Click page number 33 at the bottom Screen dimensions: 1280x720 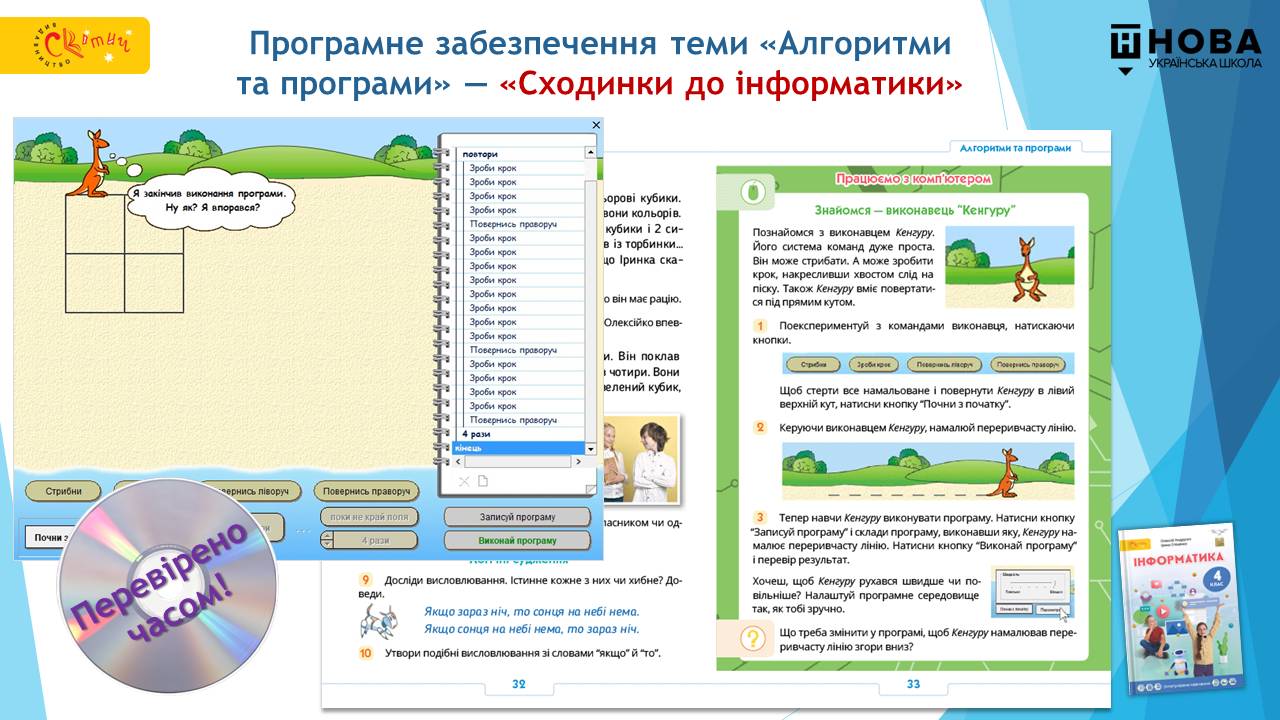click(x=912, y=685)
